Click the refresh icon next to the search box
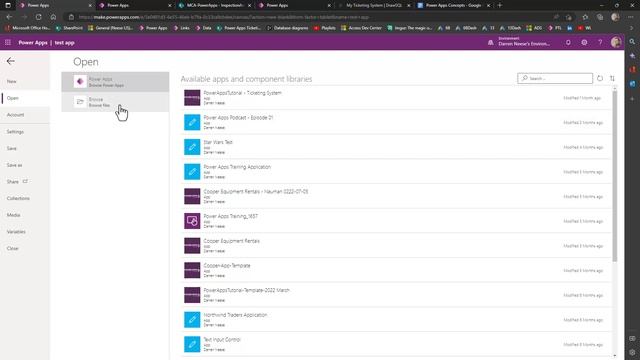 [x=600, y=78]
